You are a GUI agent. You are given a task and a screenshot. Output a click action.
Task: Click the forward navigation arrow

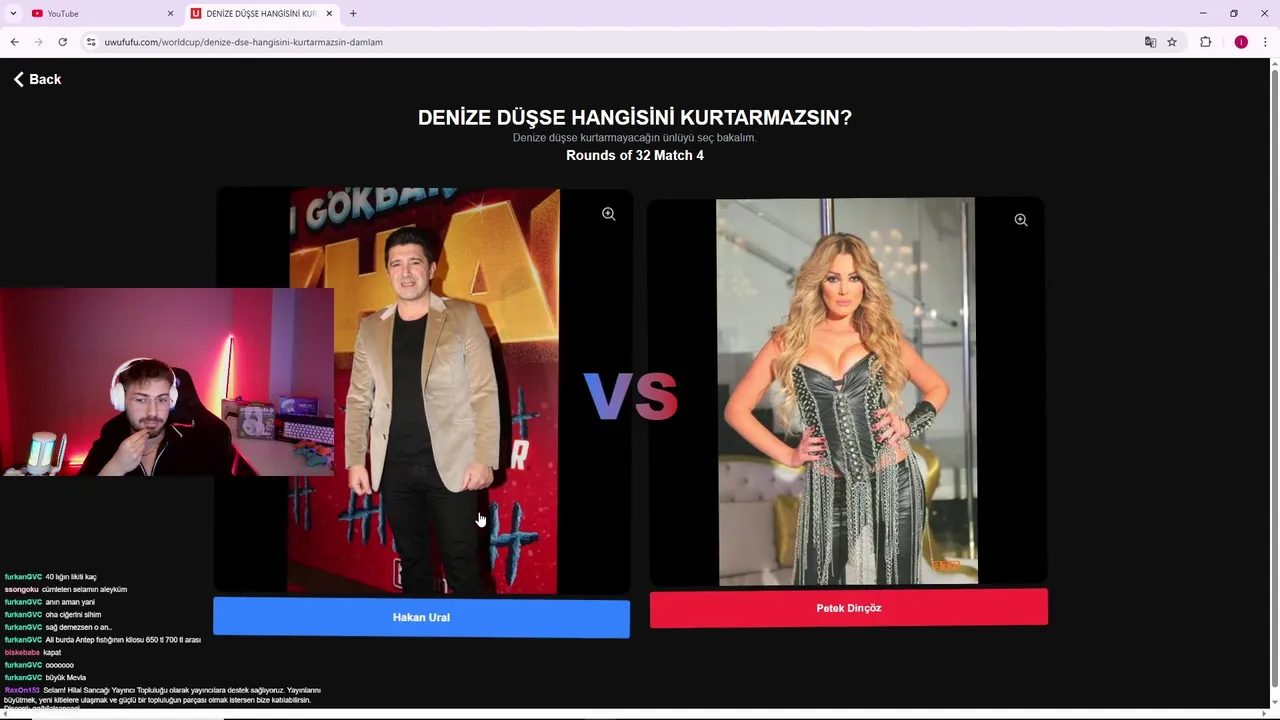pos(38,42)
